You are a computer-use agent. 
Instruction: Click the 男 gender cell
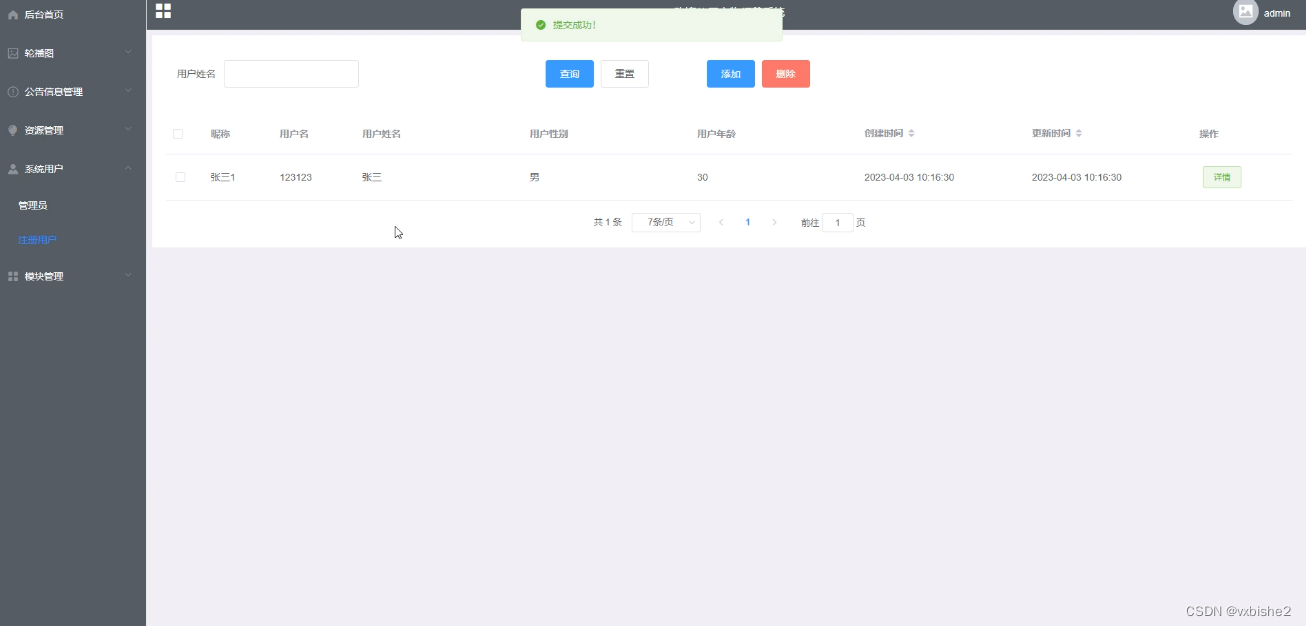pyautogui.click(x=535, y=177)
